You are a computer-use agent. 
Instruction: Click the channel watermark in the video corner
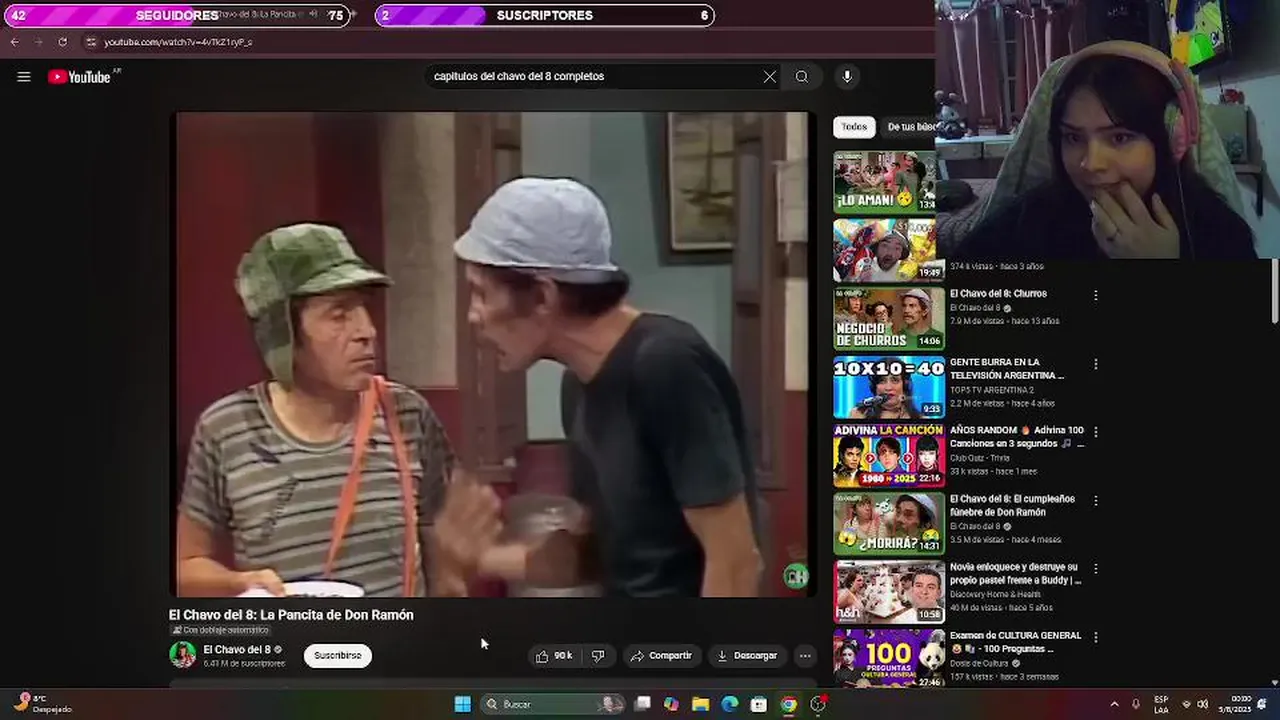coord(796,576)
